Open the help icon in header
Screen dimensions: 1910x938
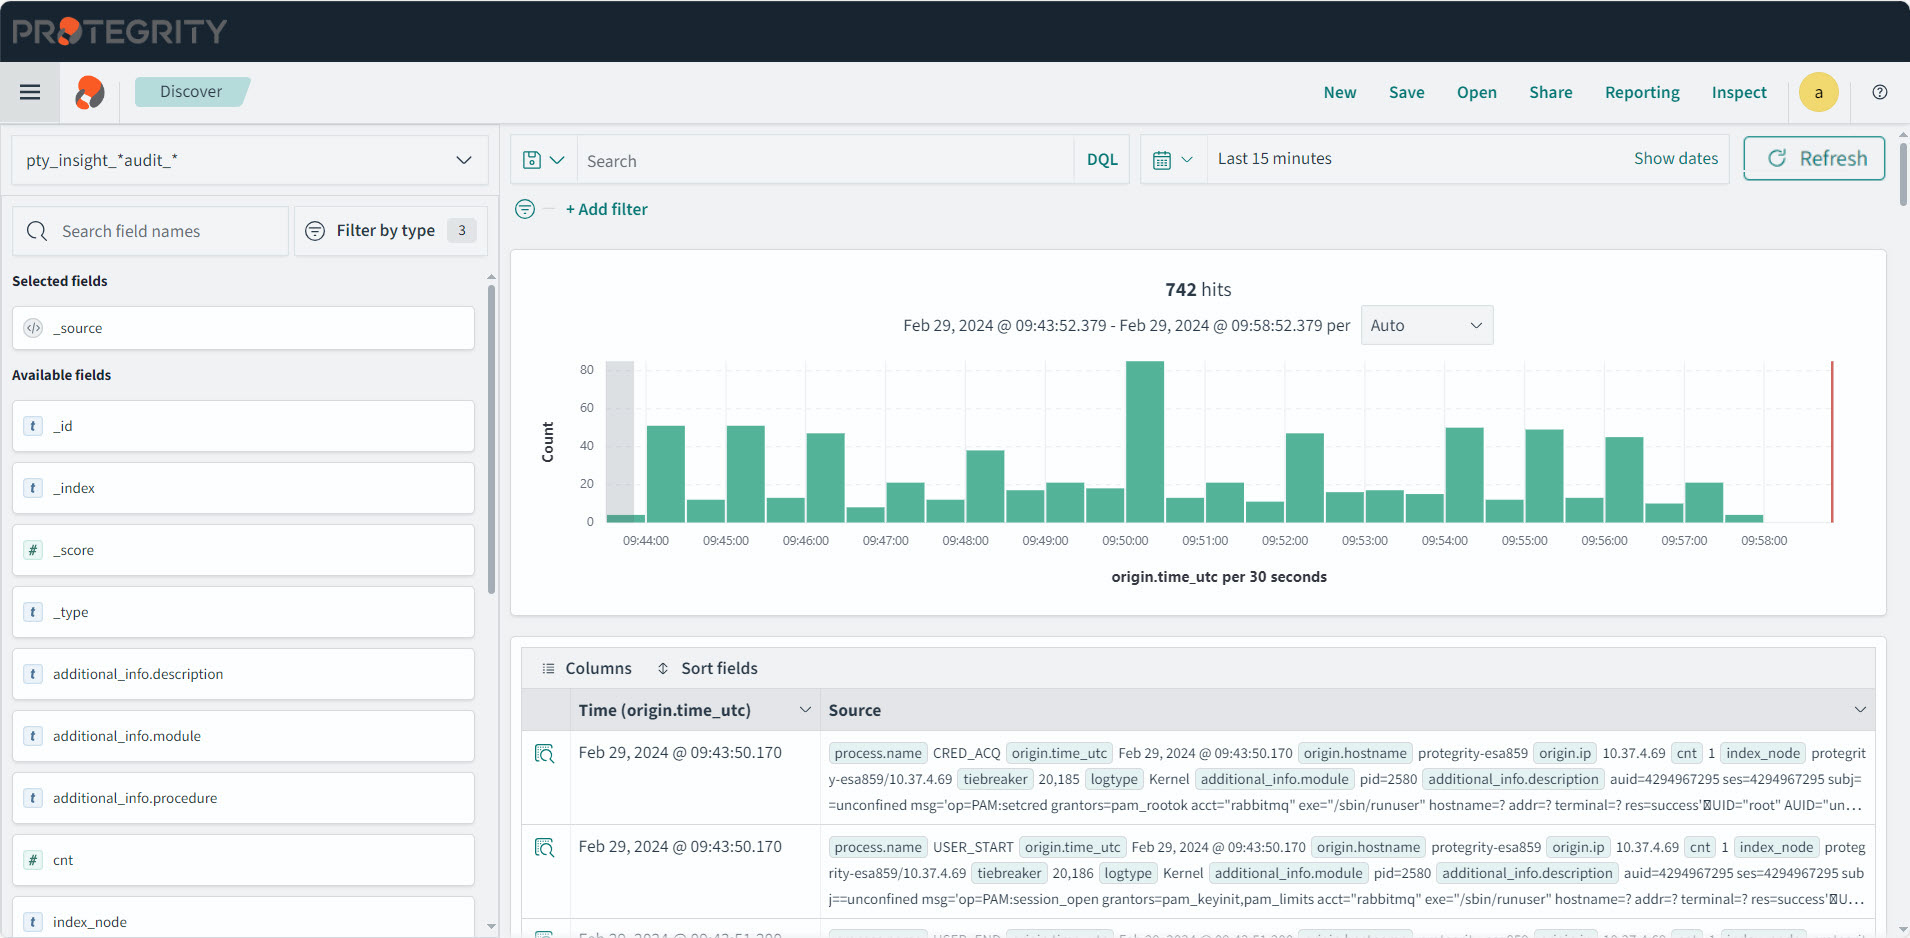click(x=1879, y=92)
